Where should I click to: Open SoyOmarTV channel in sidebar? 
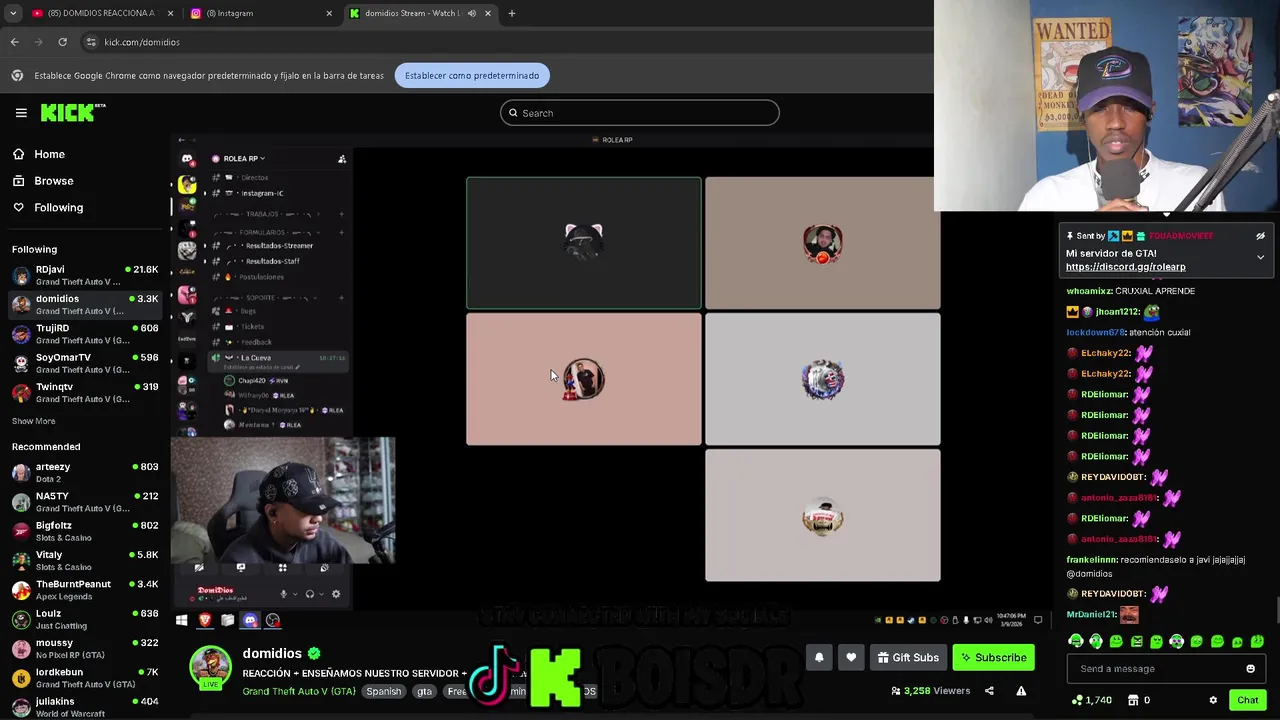tap(85, 363)
